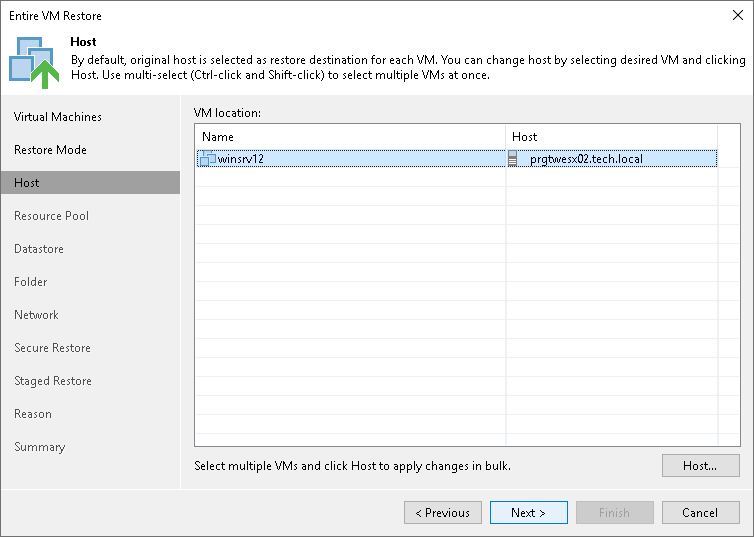The width and height of the screenshot is (754, 537).
Task: Open the Reason step
Action: pyautogui.click(x=33, y=414)
